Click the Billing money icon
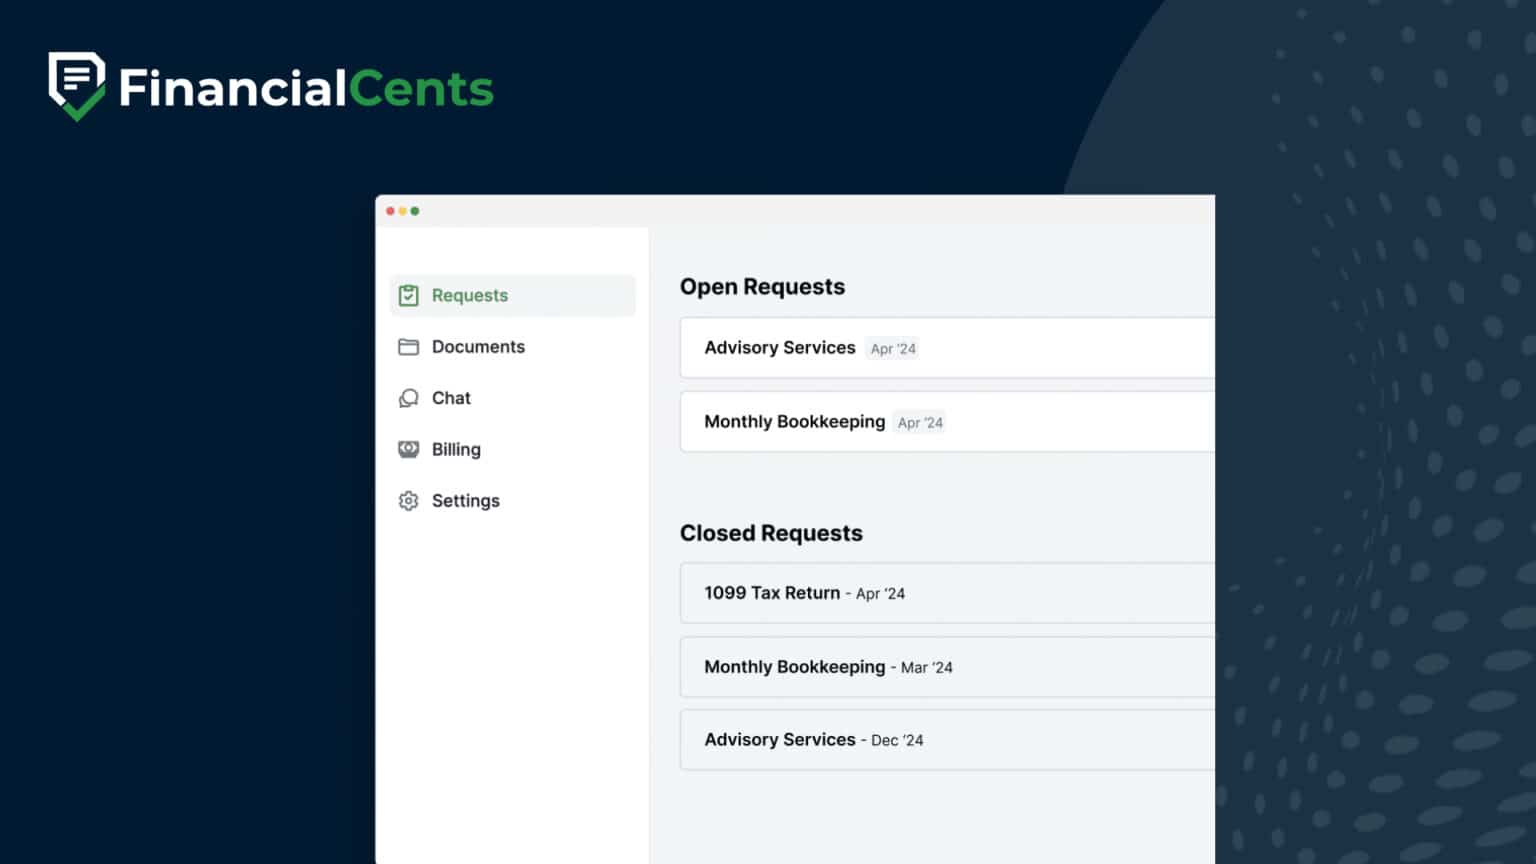 (x=408, y=449)
